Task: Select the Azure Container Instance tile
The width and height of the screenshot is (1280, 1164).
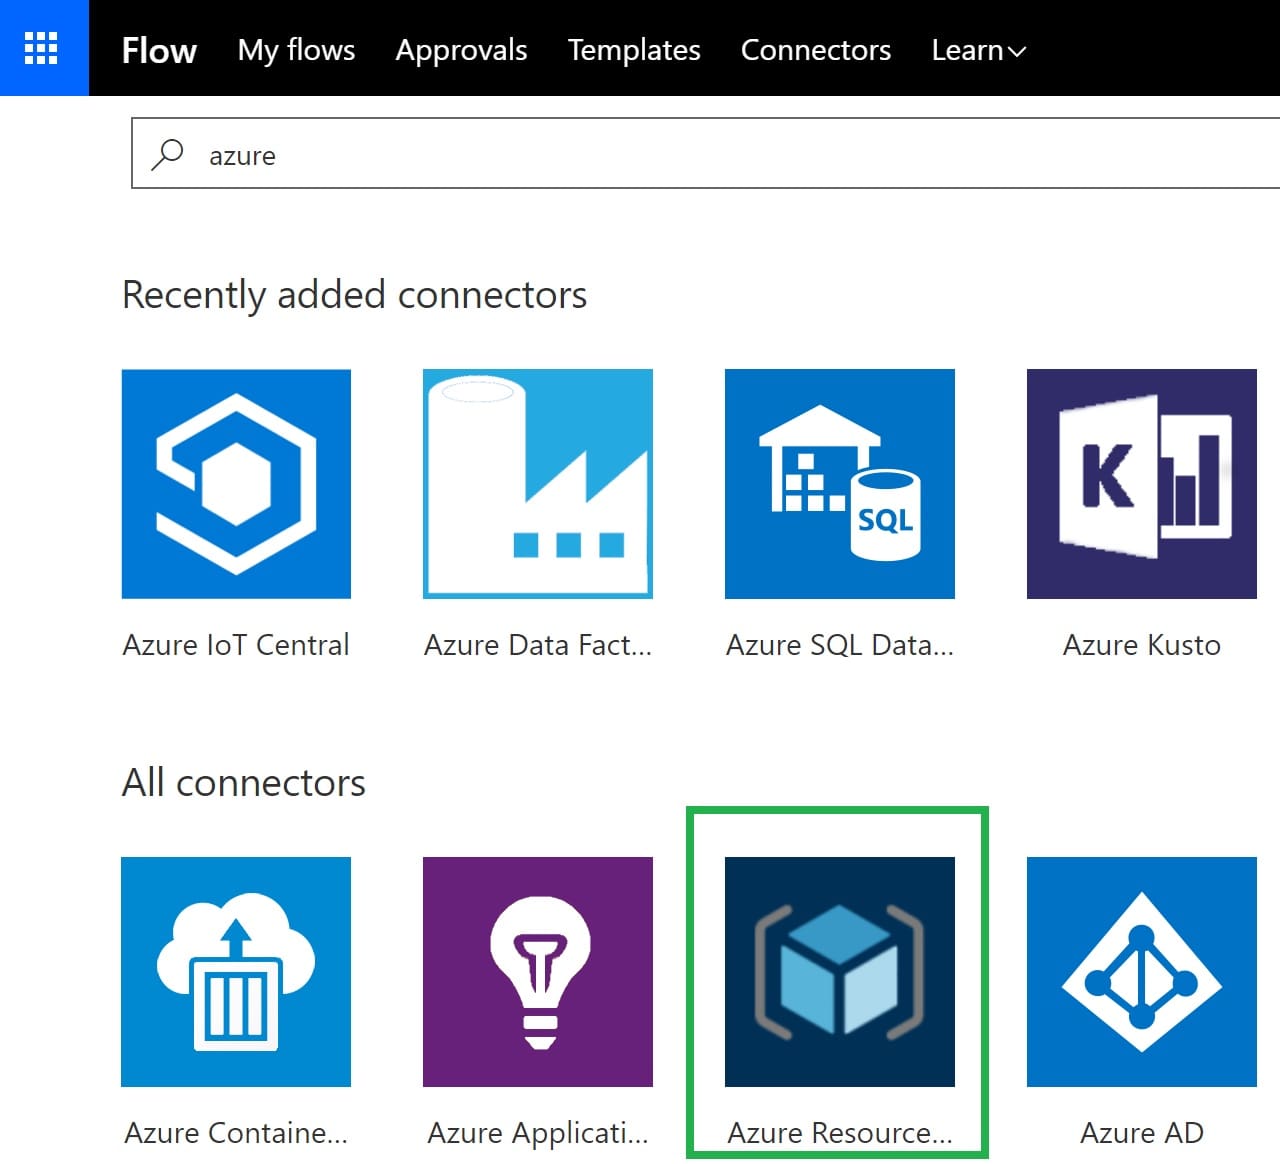Action: pyautogui.click(x=236, y=972)
